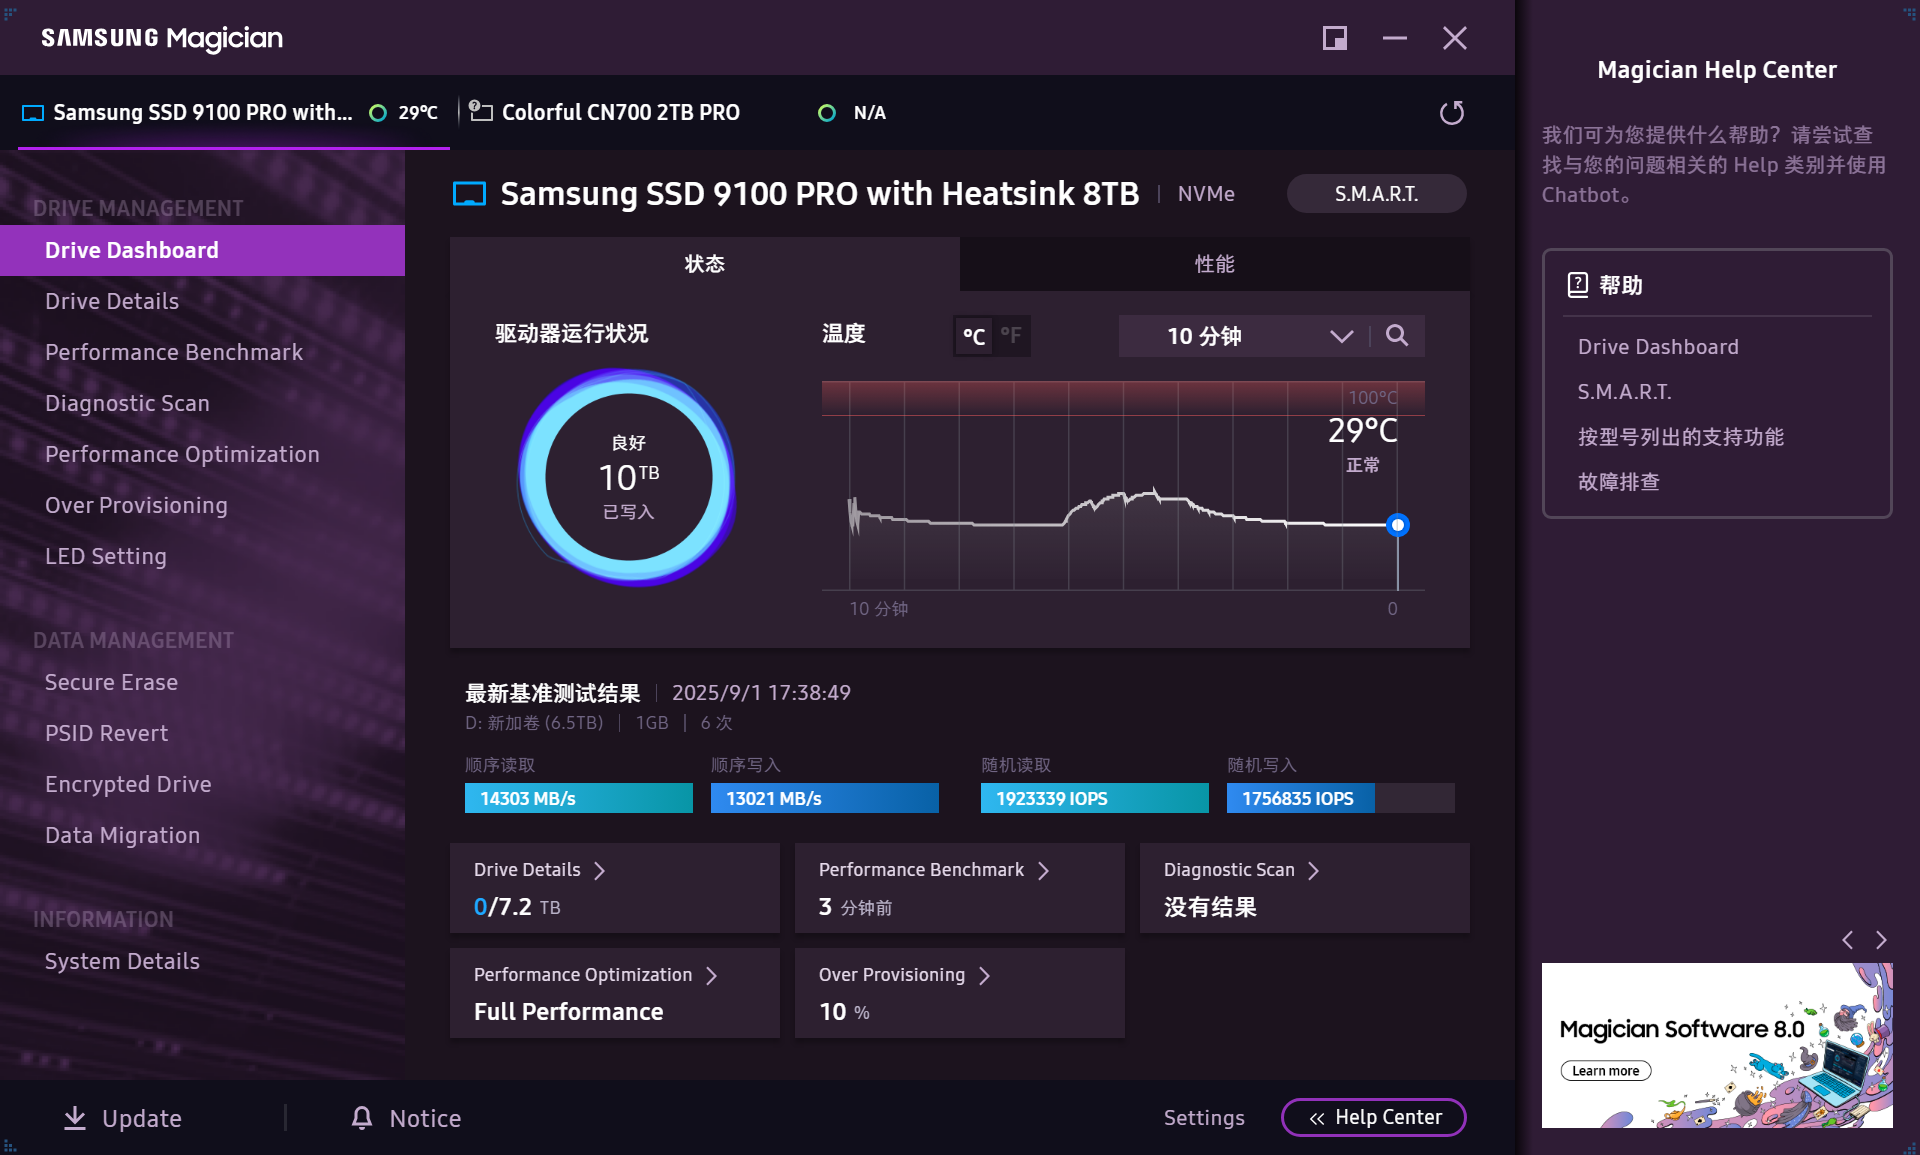The image size is (1920, 1155).
Task: Open the 10 分钟 time range dropdown
Action: (x=1341, y=336)
